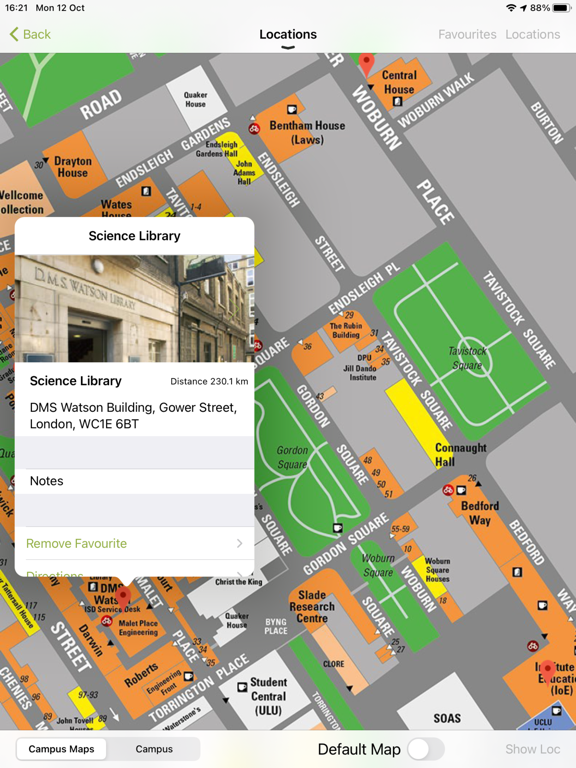The width and height of the screenshot is (576, 768).
Task: Open Locations list in top right
Action: 532,34
